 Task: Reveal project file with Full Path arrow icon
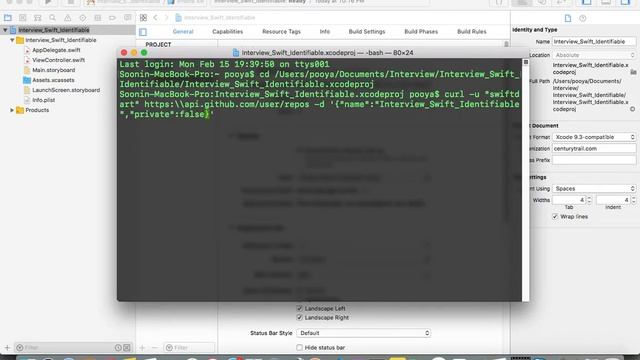pos(632,109)
